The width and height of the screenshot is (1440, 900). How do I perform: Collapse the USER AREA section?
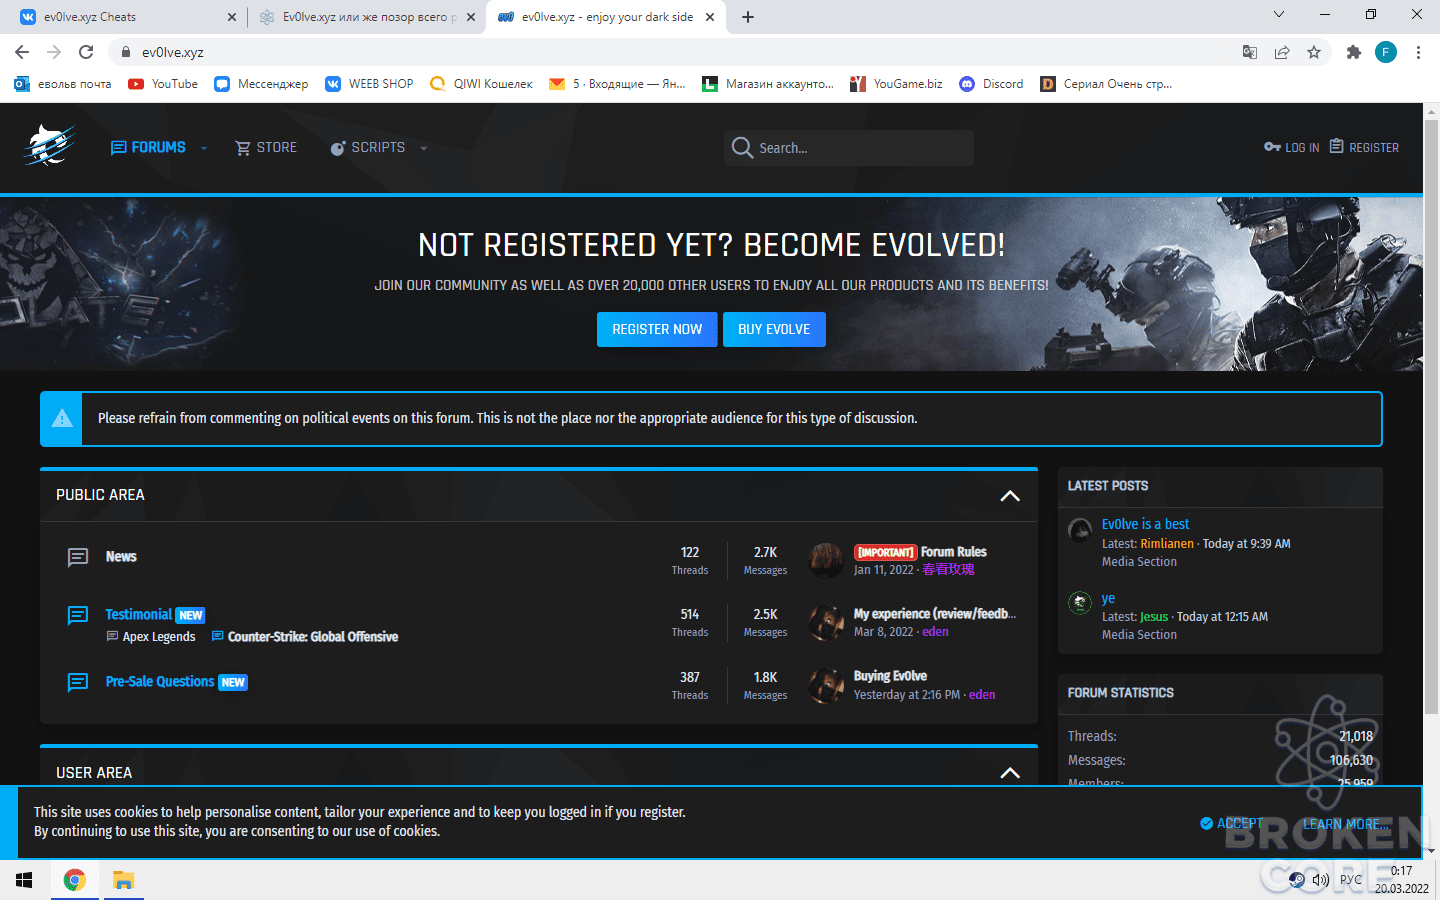tap(1010, 773)
